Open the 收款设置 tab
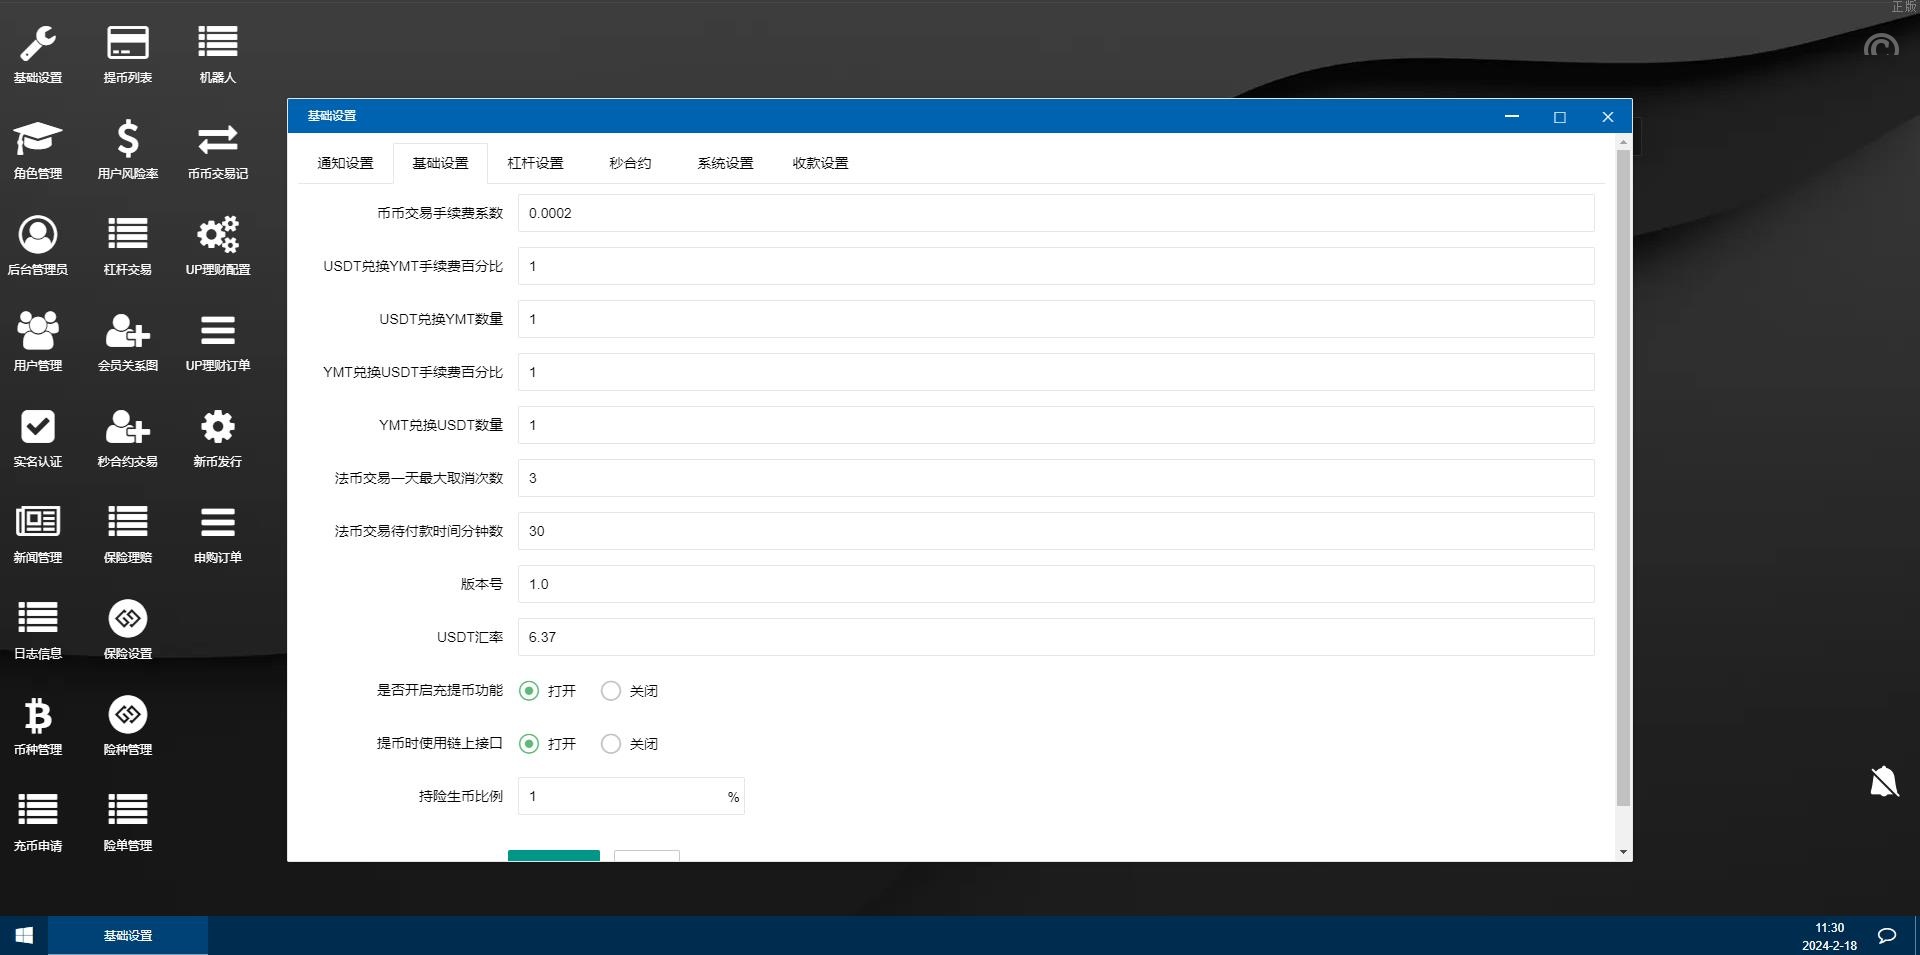The width and height of the screenshot is (1920, 955). 819,162
